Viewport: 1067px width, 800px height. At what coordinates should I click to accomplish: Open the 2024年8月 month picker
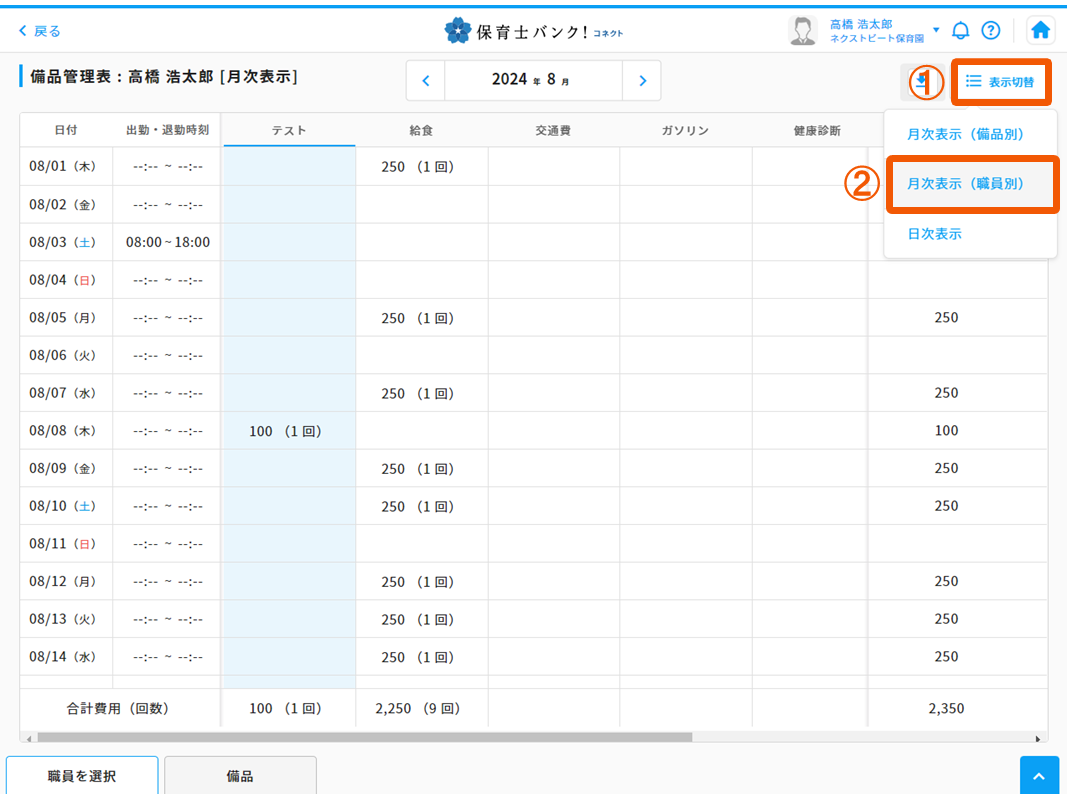pyautogui.click(x=532, y=80)
